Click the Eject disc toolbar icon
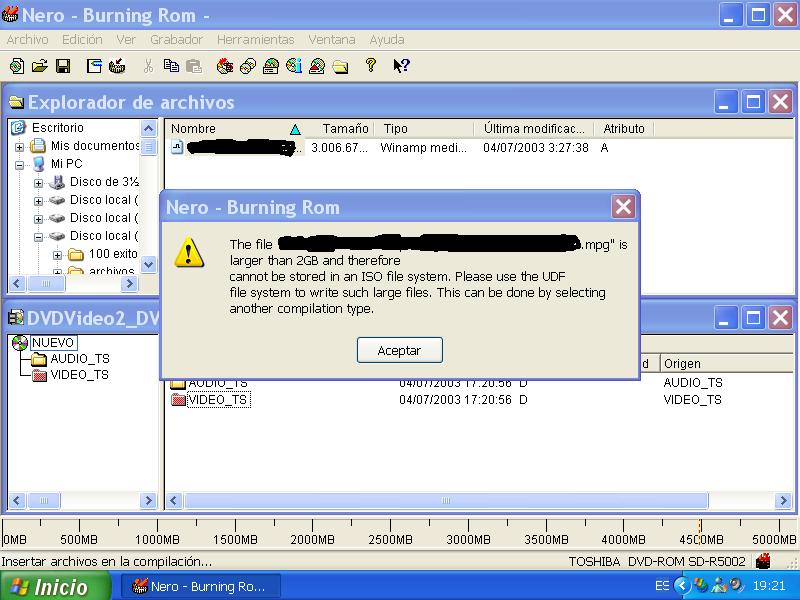 317,66
